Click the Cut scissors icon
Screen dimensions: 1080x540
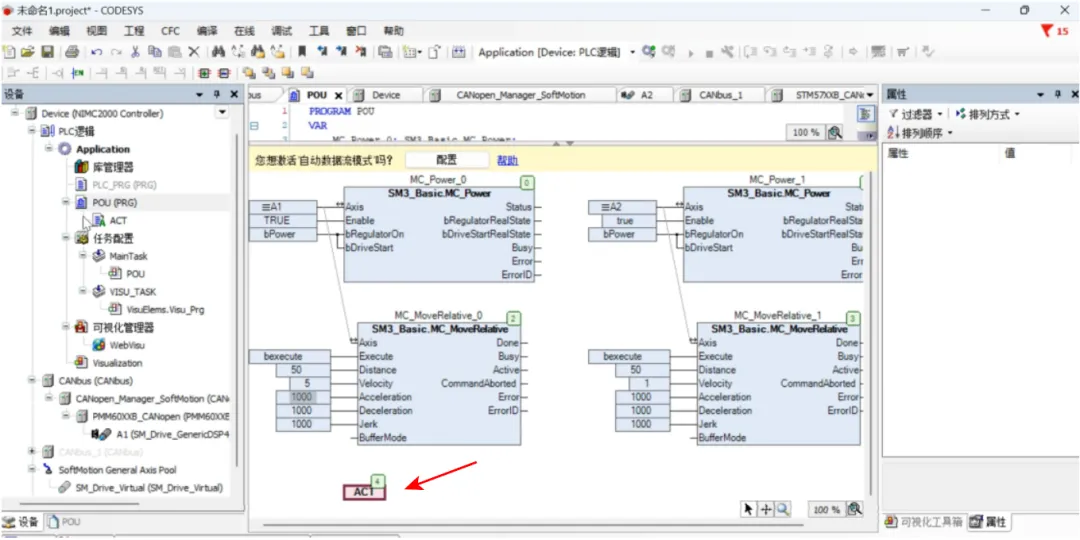pyautogui.click(x=136, y=52)
